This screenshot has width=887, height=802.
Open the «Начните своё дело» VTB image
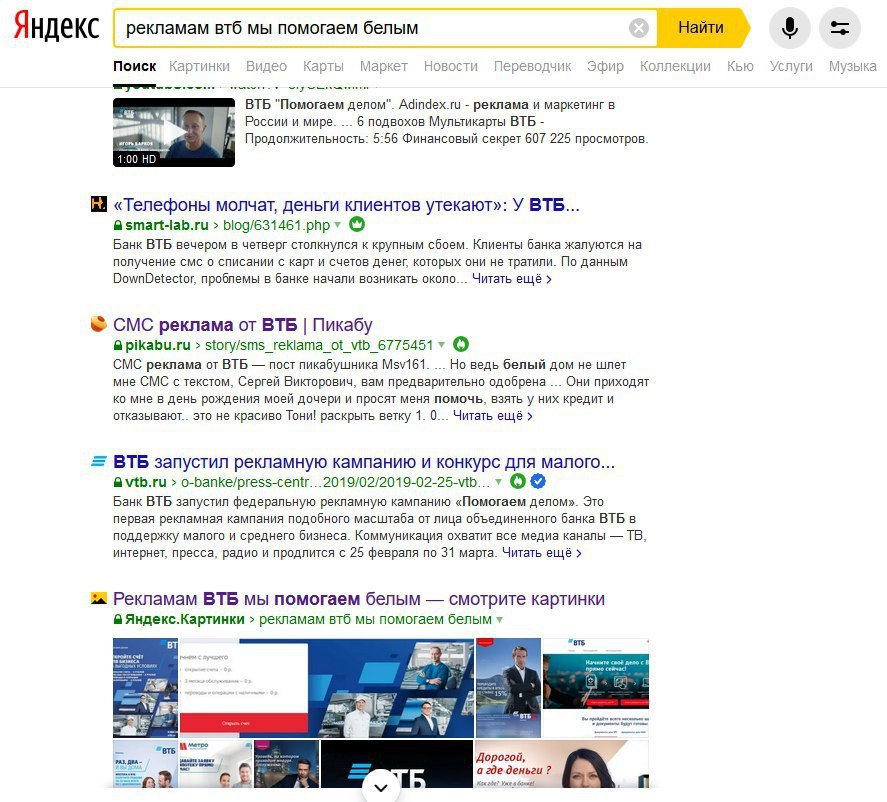click(596, 688)
